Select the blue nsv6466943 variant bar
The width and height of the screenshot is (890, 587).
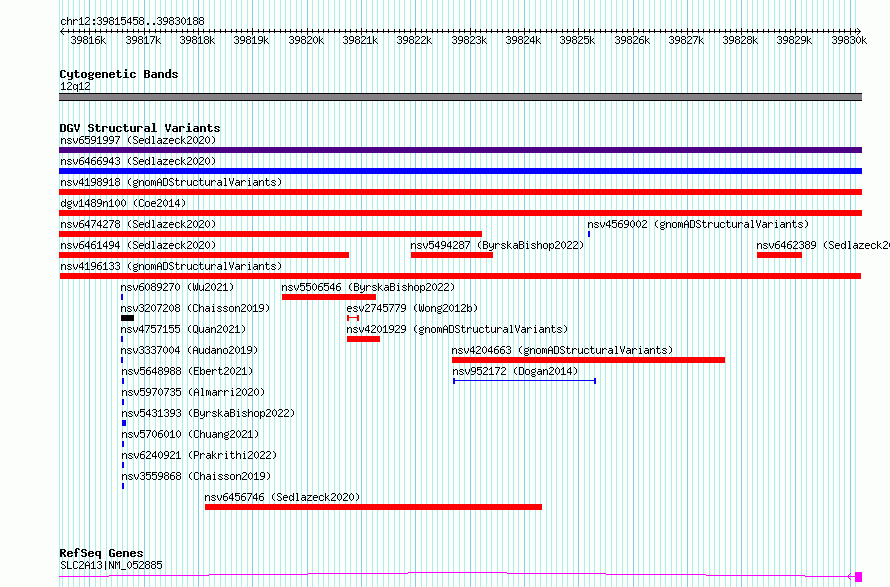[x=460, y=171]
